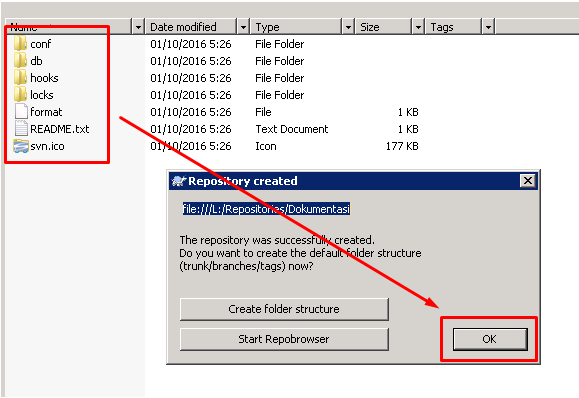This screenshot has width=579, height=398.
Task: Sort by the Tags column header
Action: (x=454, y=27)
